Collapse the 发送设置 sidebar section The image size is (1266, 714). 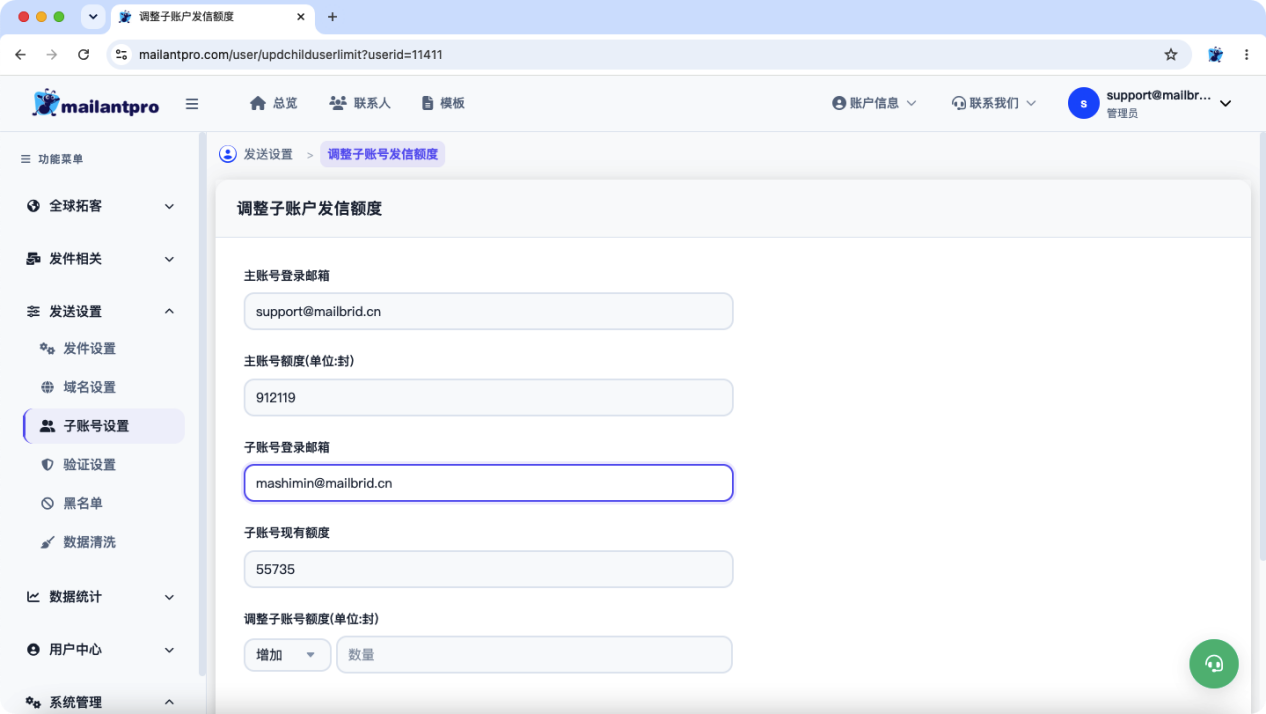100,312
